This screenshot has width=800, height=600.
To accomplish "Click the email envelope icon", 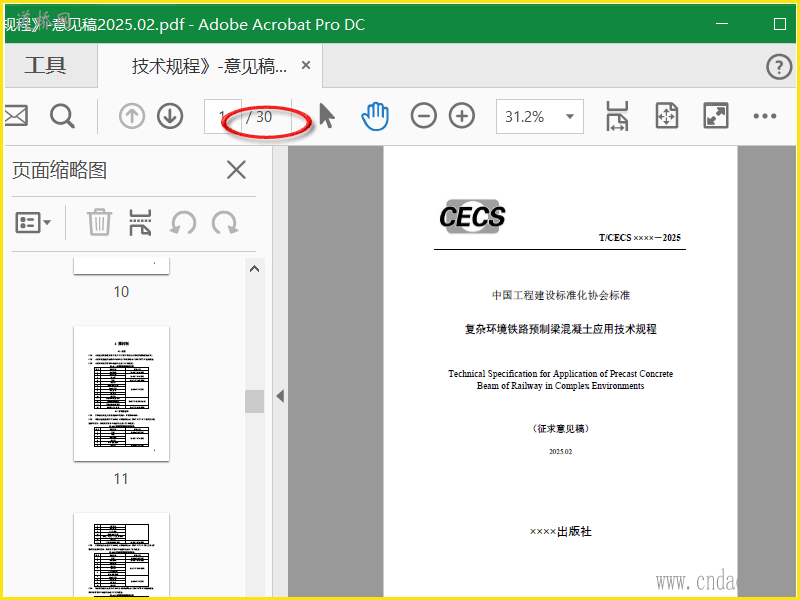I will 15,116.
